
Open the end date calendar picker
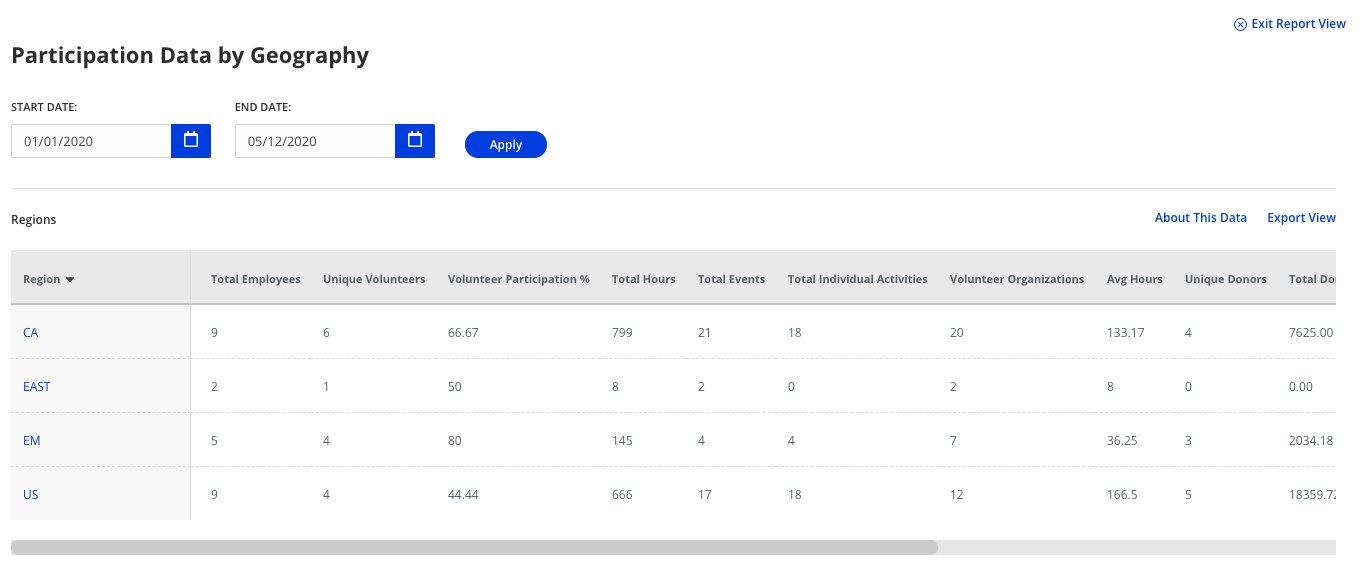415,141
